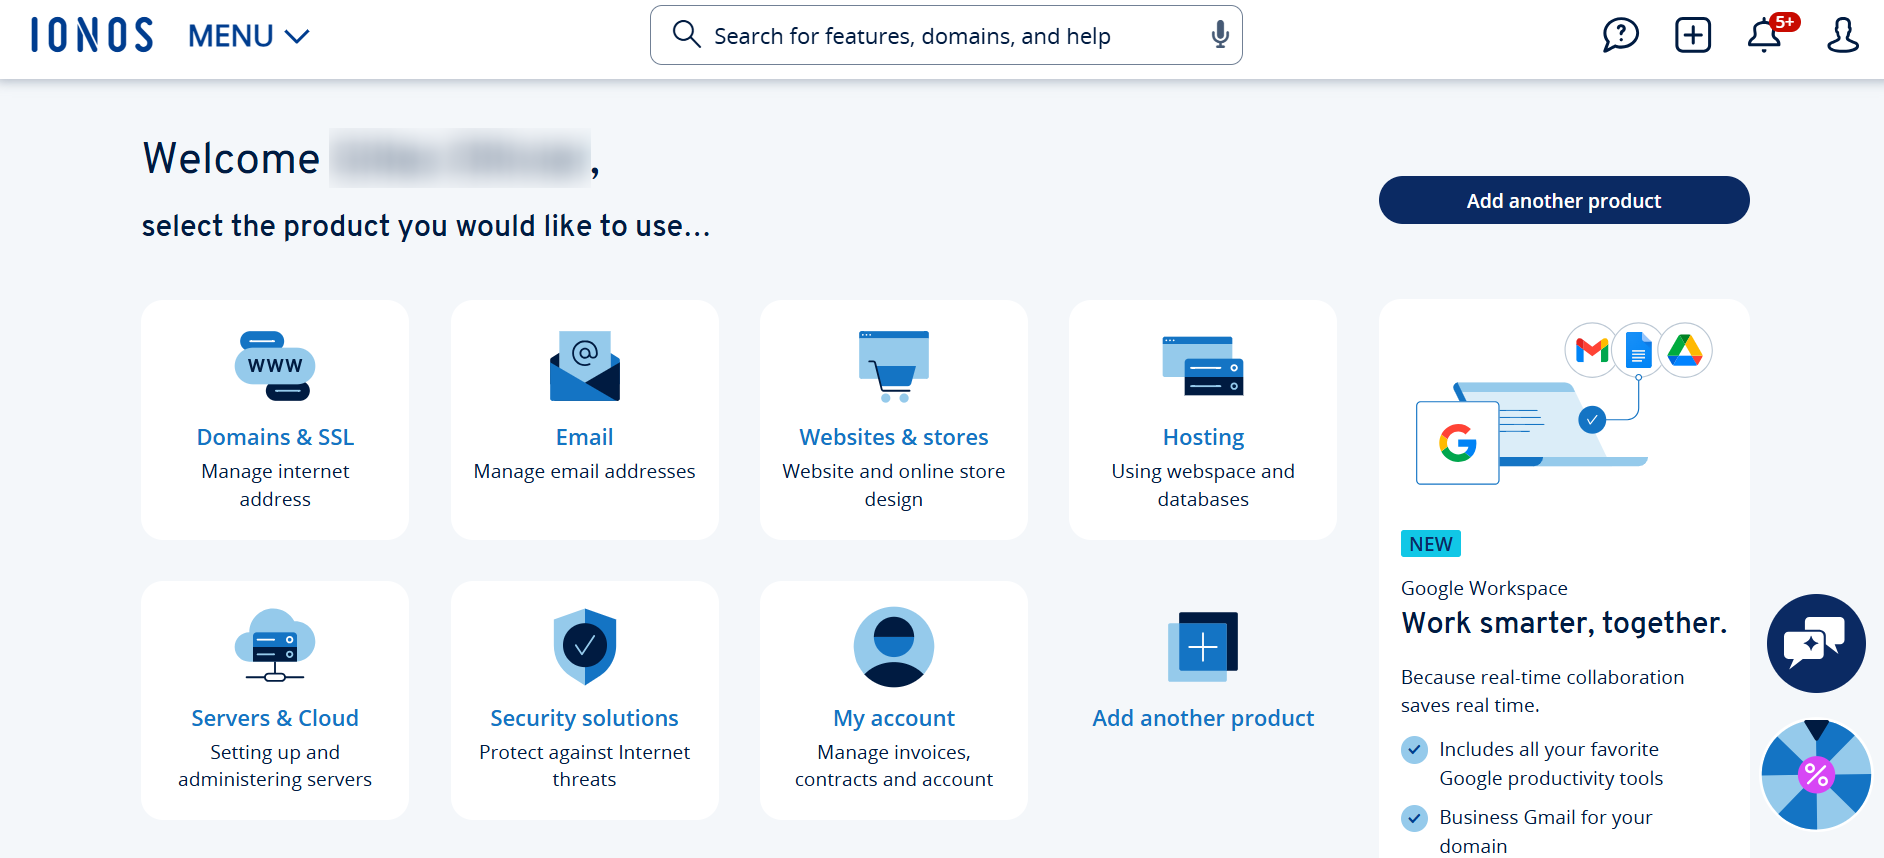
Task: Click the Gmail icon in Workspace banner
Action: [x=1591, y=350]
